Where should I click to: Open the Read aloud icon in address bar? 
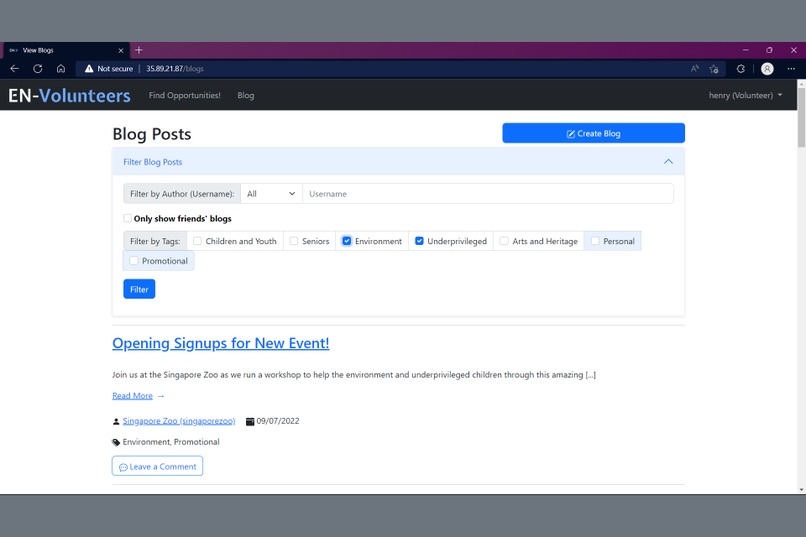[694, 68]
